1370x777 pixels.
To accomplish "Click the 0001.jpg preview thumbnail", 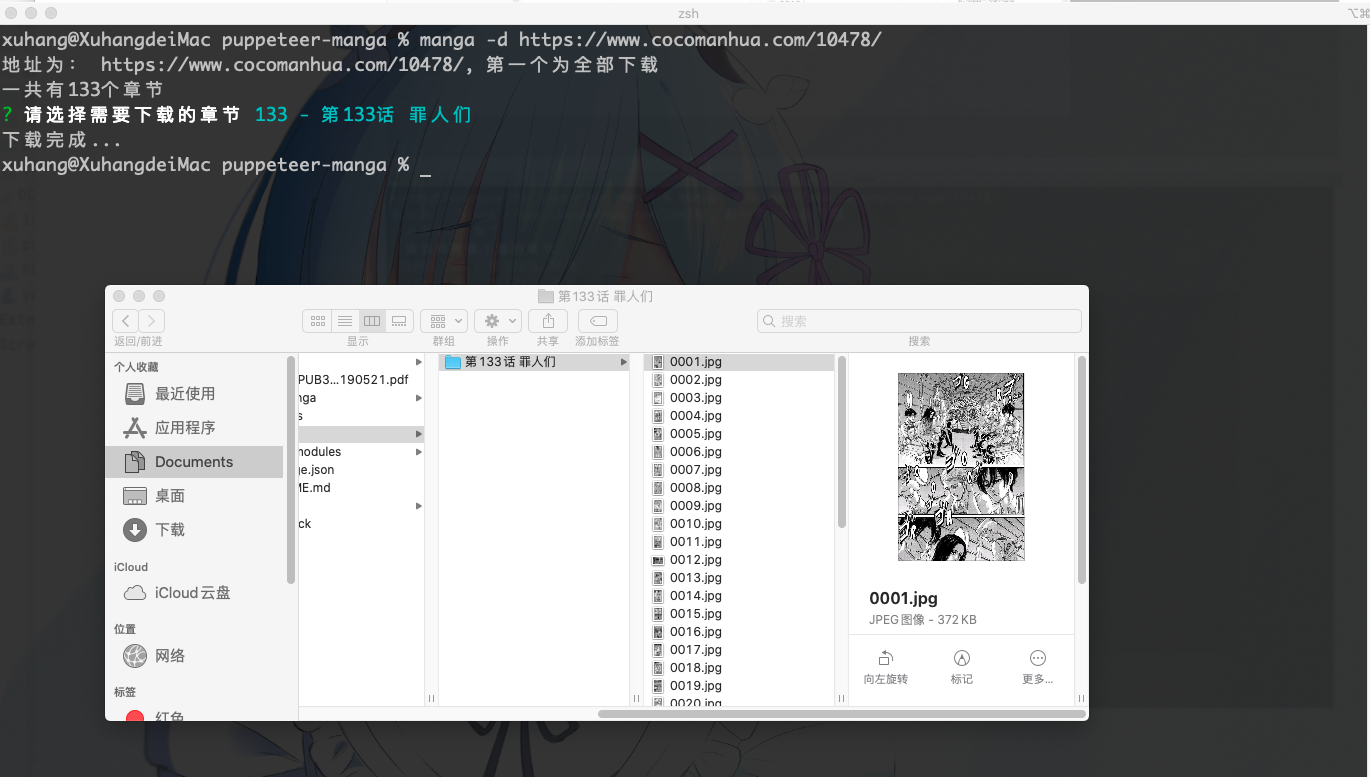I will (x=961, y=467).
